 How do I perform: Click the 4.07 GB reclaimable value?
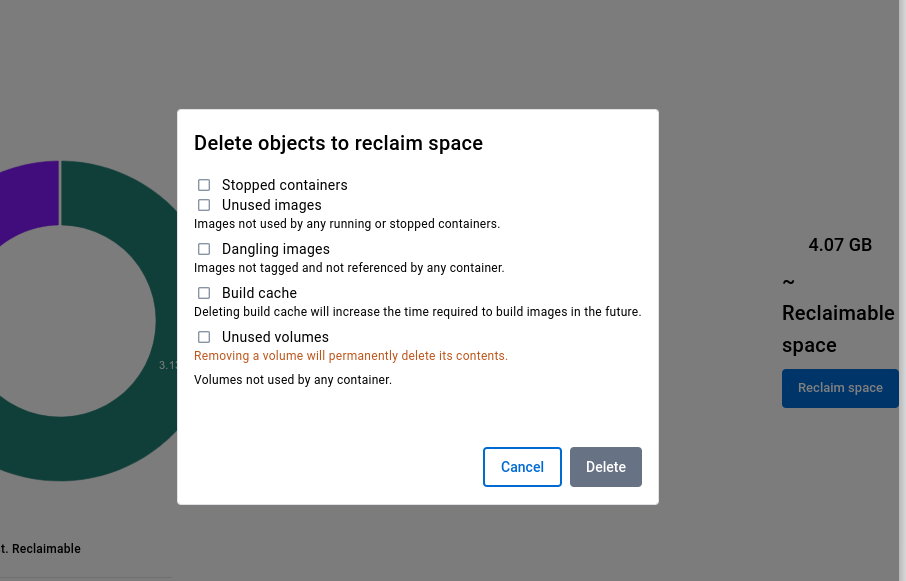(840, 245)
